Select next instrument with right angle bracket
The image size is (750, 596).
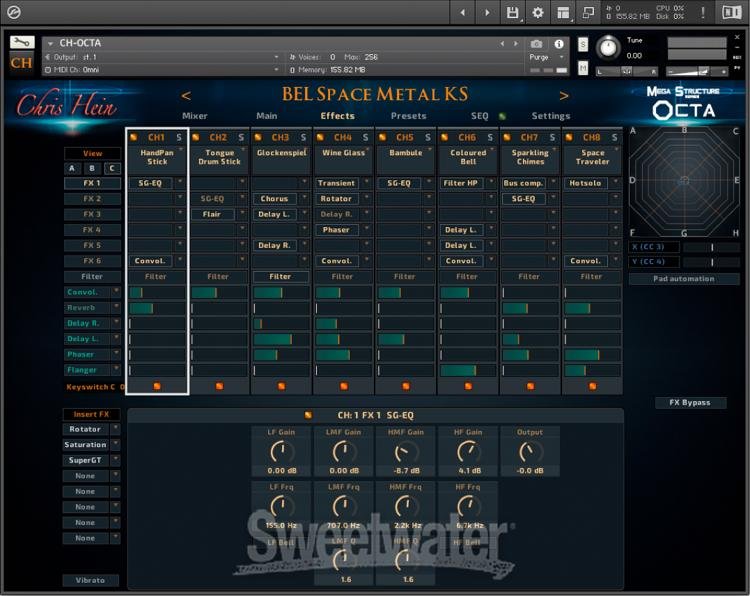pyautogui.click(x=564, y=95)
